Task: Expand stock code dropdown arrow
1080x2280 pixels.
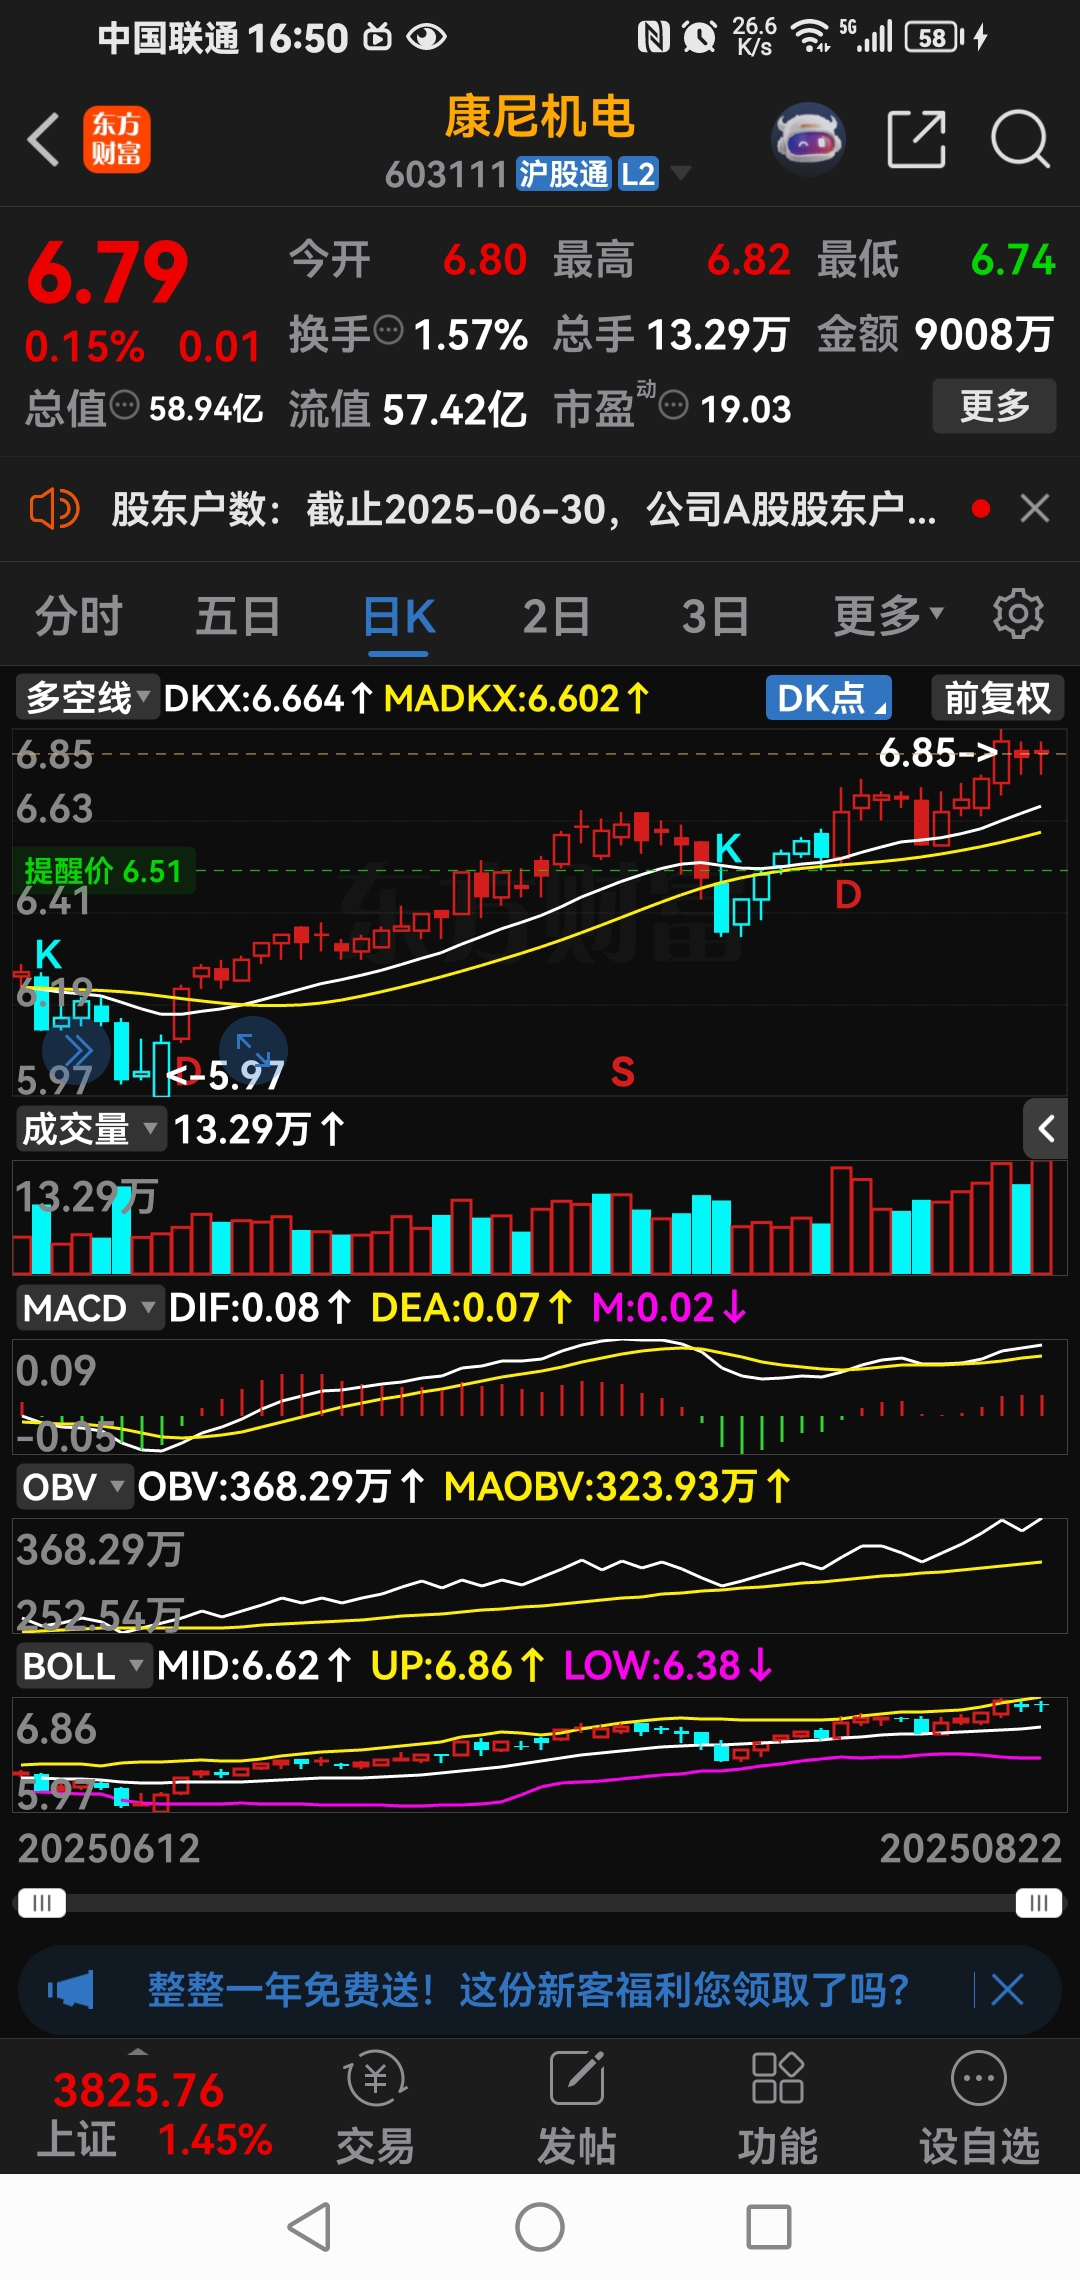Action: click(x=681, y=173)
